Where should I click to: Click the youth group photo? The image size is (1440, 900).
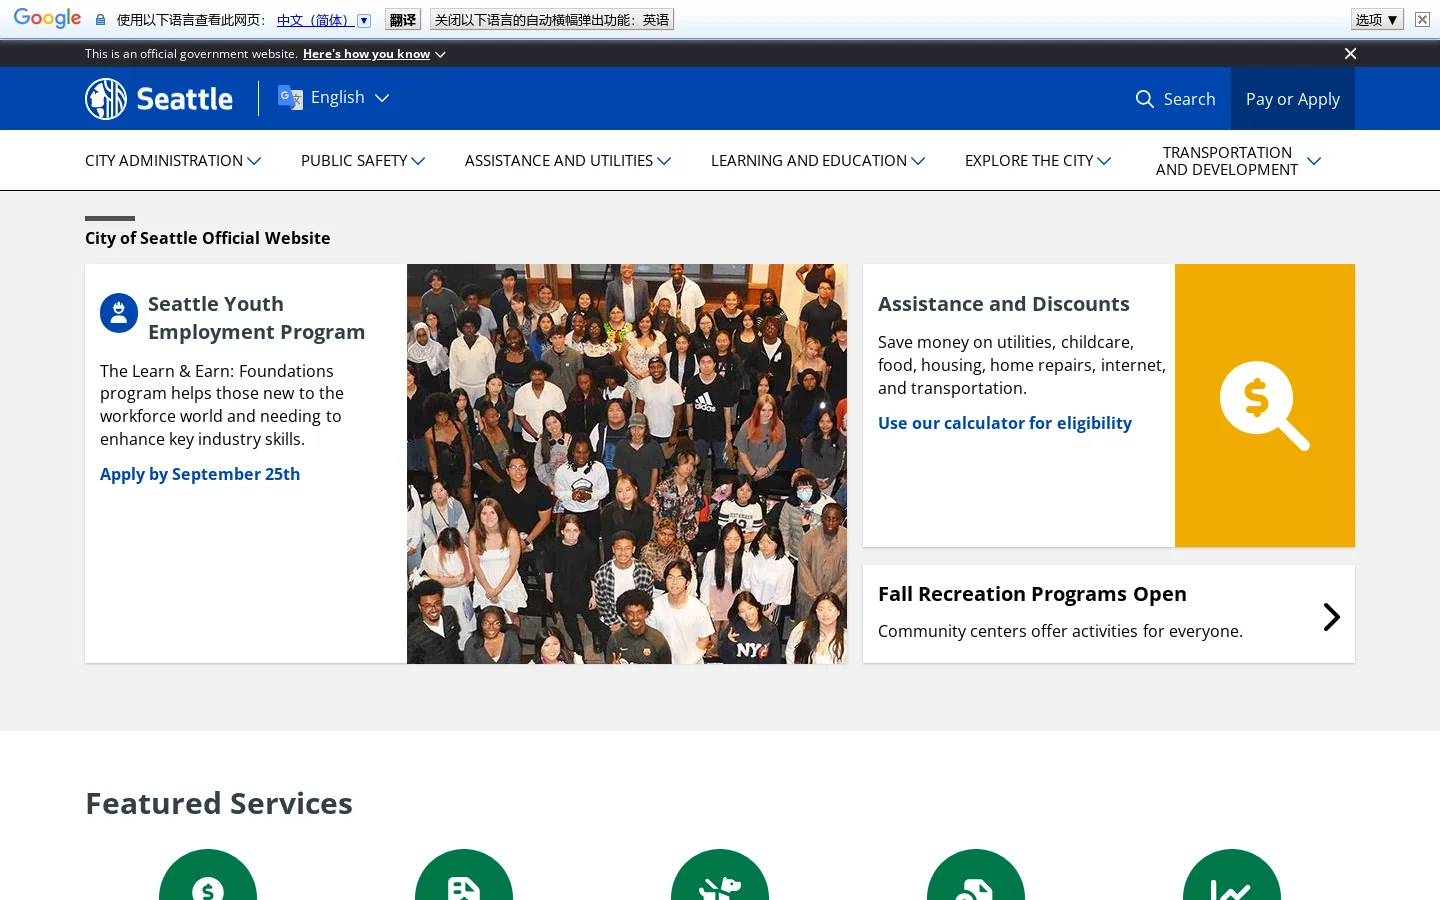[x=627, y=464]
